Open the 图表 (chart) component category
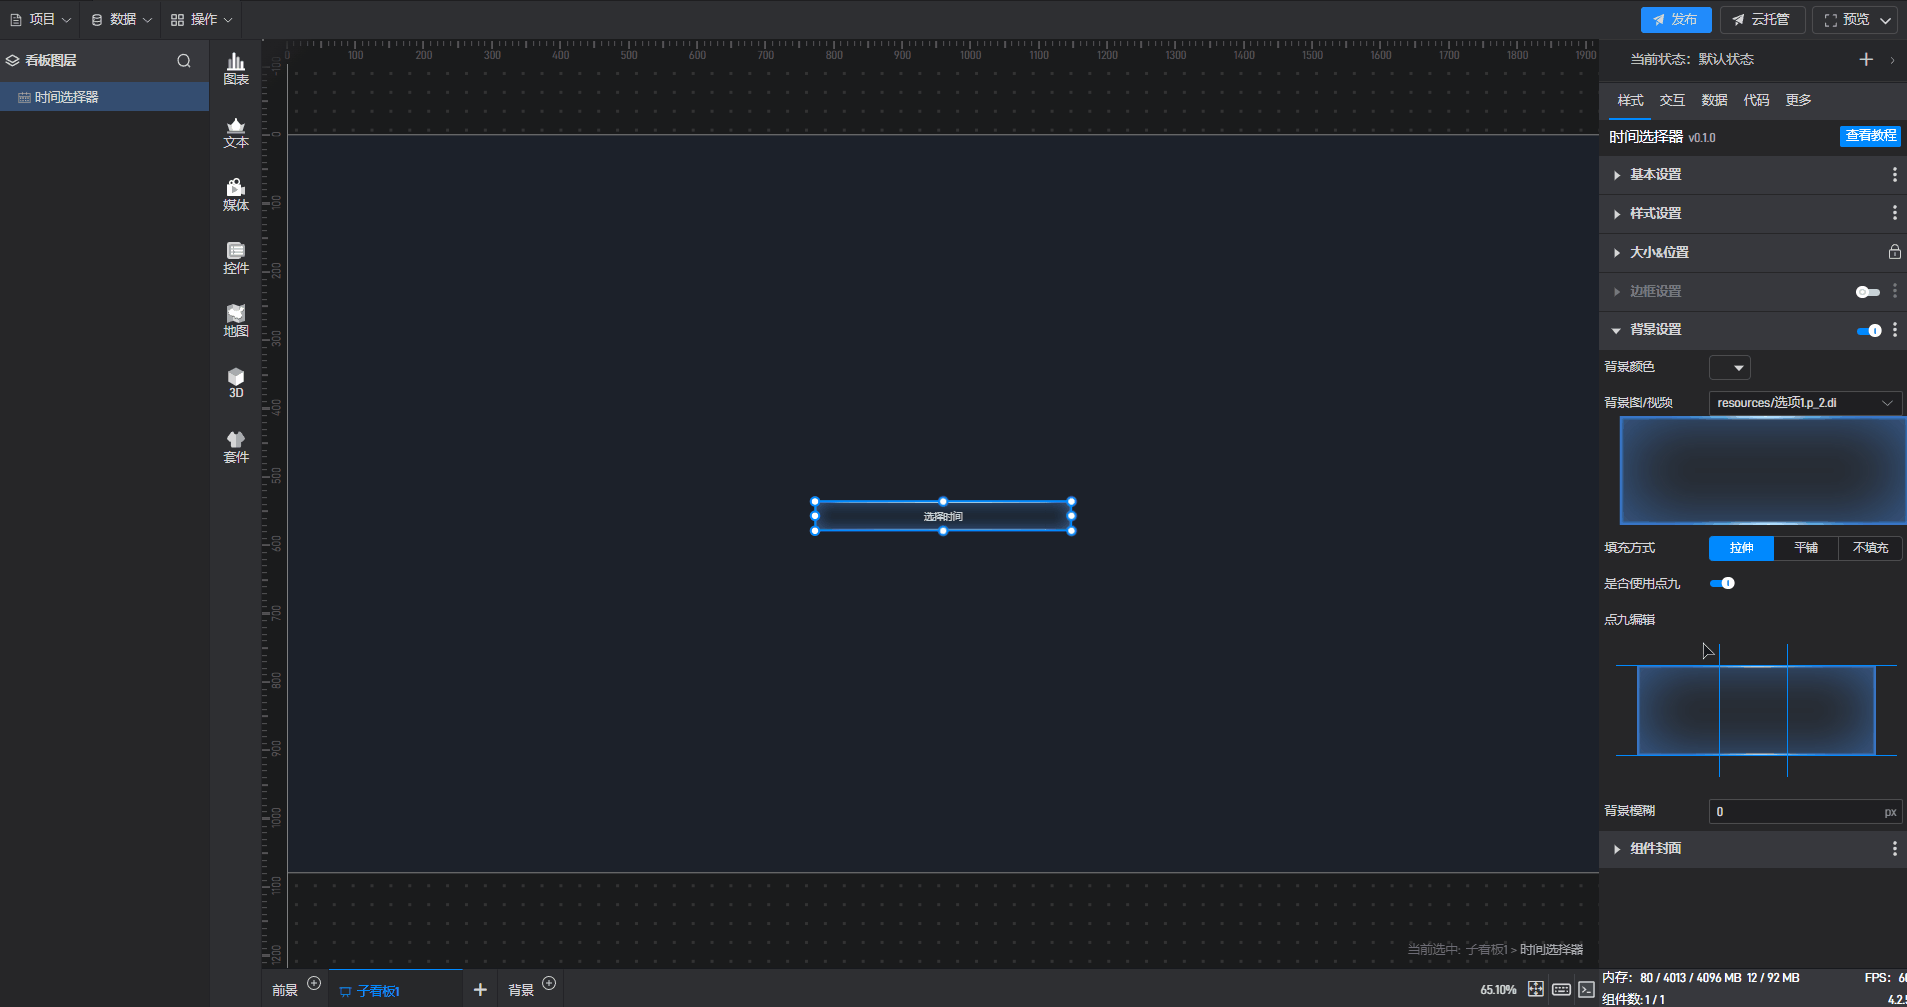This screenshot has height=1007, width=1907. 236,69
